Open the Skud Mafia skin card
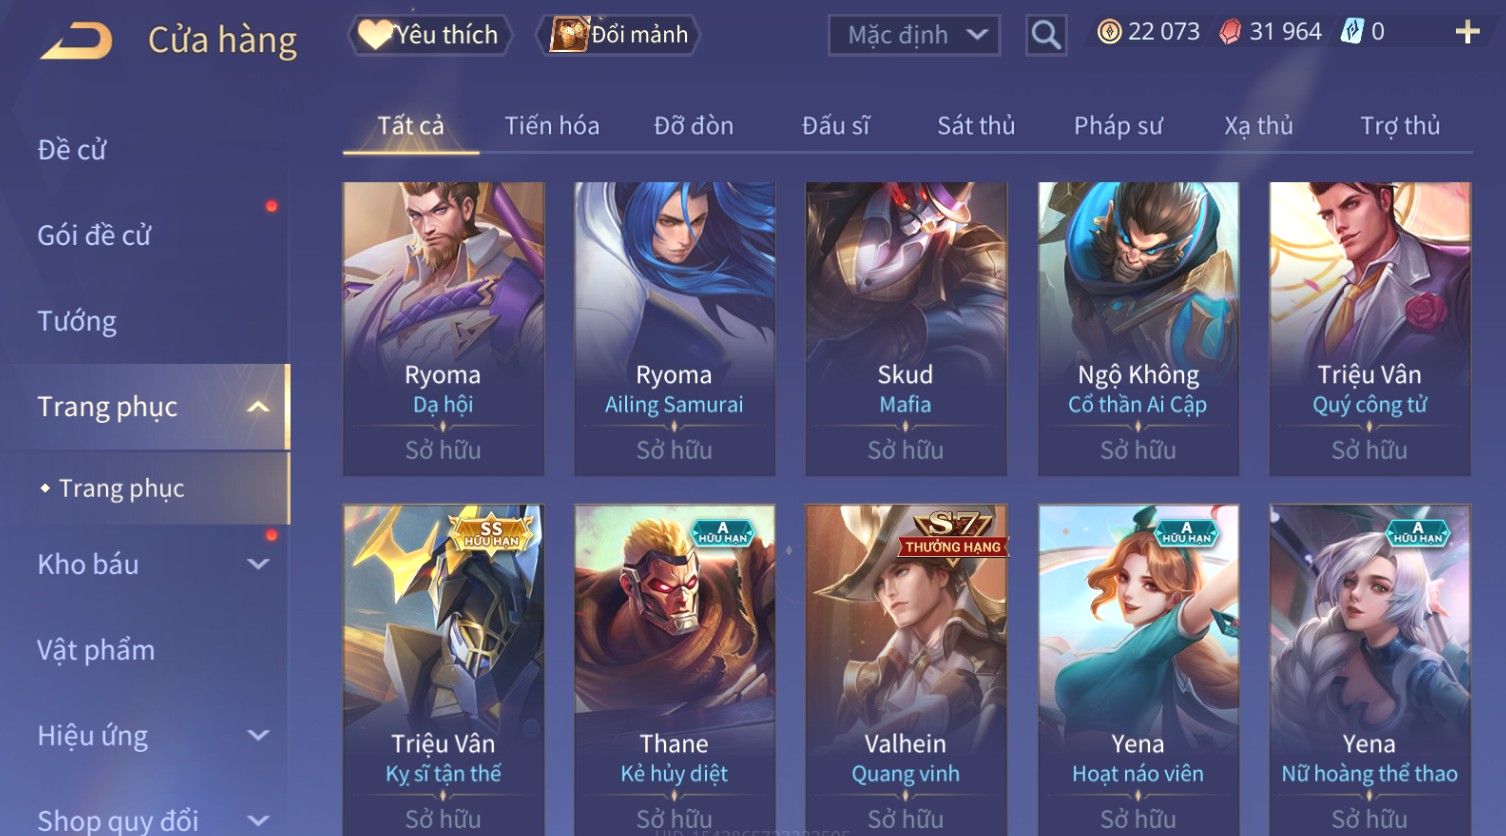This screenshot has height=836, width=1506. (x=906, y=329)
